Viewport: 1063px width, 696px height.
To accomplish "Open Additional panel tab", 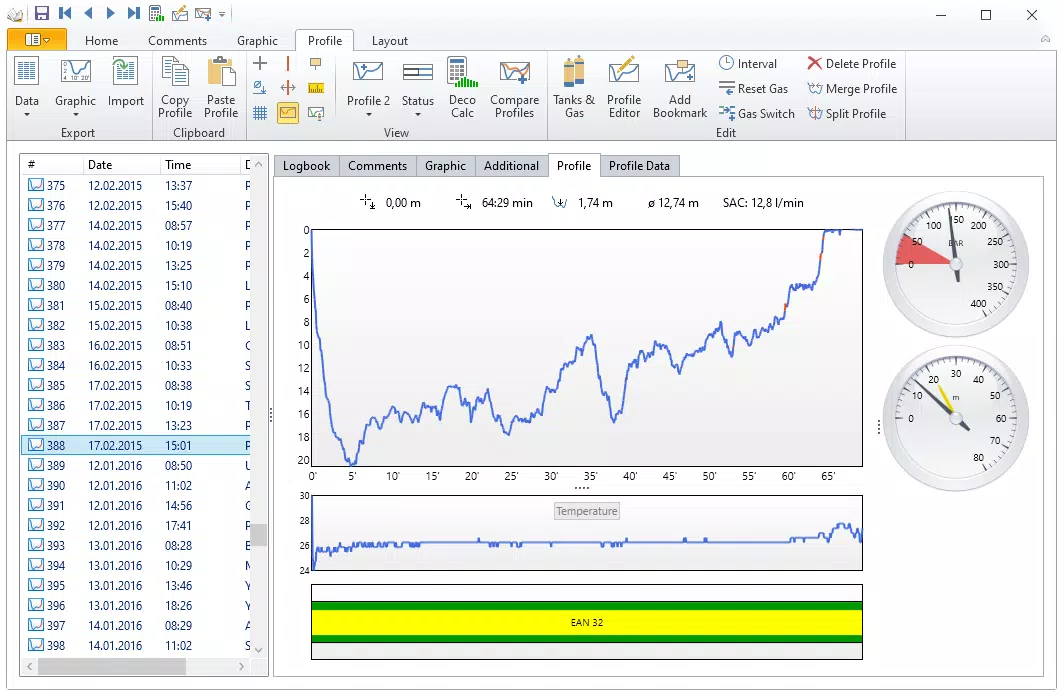I will pyautogui.click(x=511, y=165).
